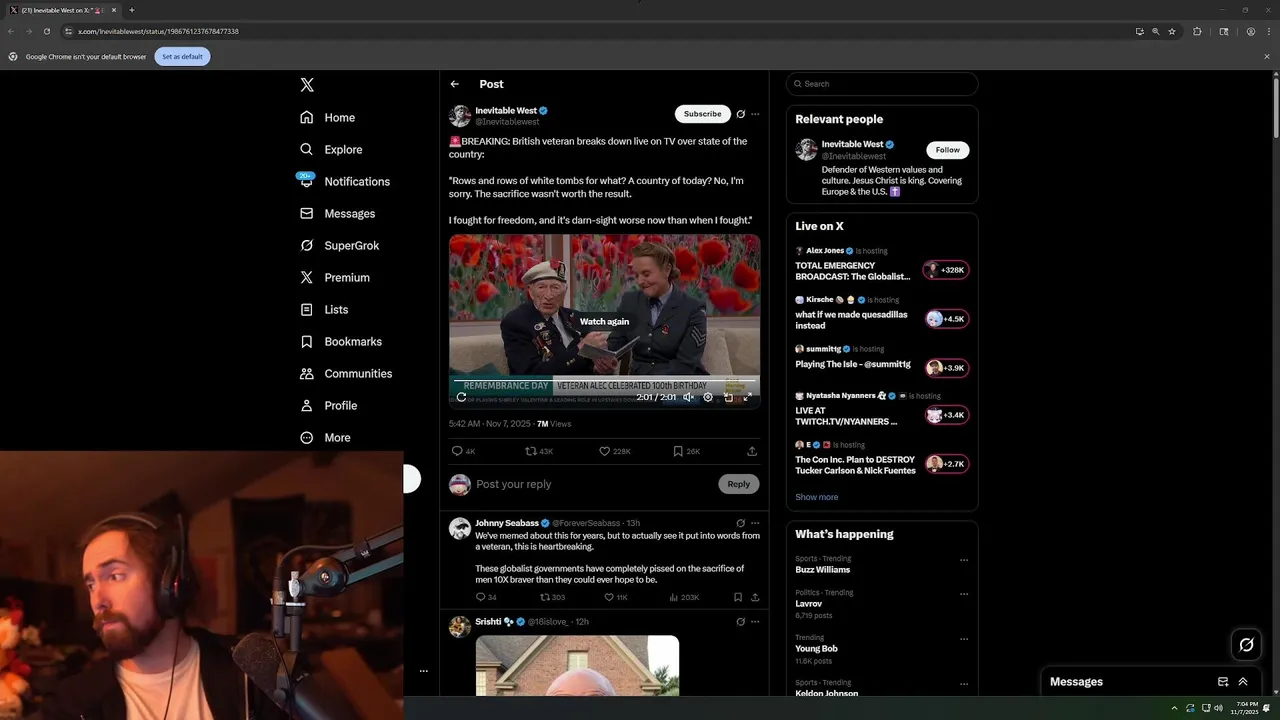Image resolution: width=1280 pixels, height=720 pixels.
Task: Click Grok icon on Johnny Seabass reply
Action: pos(740,523)
